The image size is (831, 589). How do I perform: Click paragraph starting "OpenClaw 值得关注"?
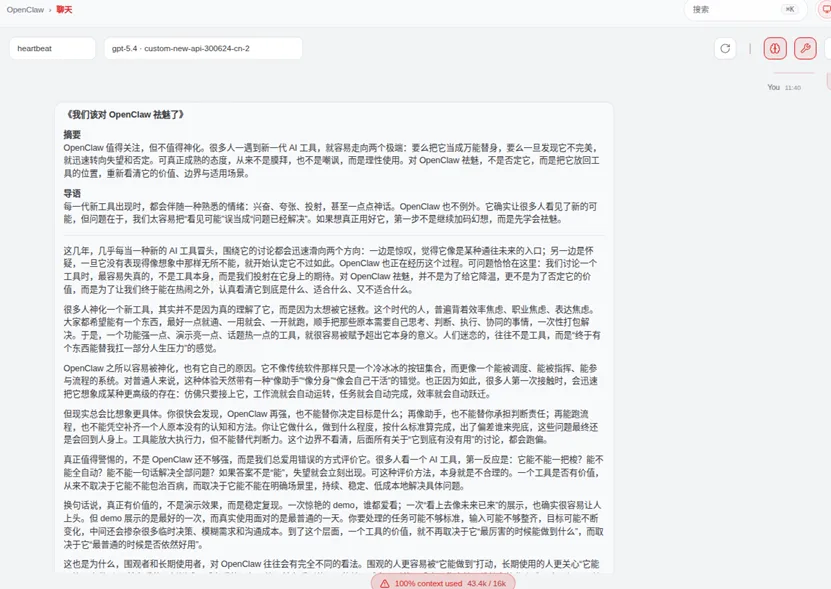tap(332, 161)
